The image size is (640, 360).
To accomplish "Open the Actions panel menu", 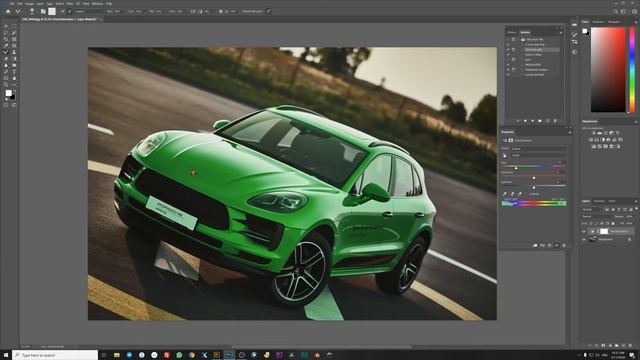I will (561, 32).
